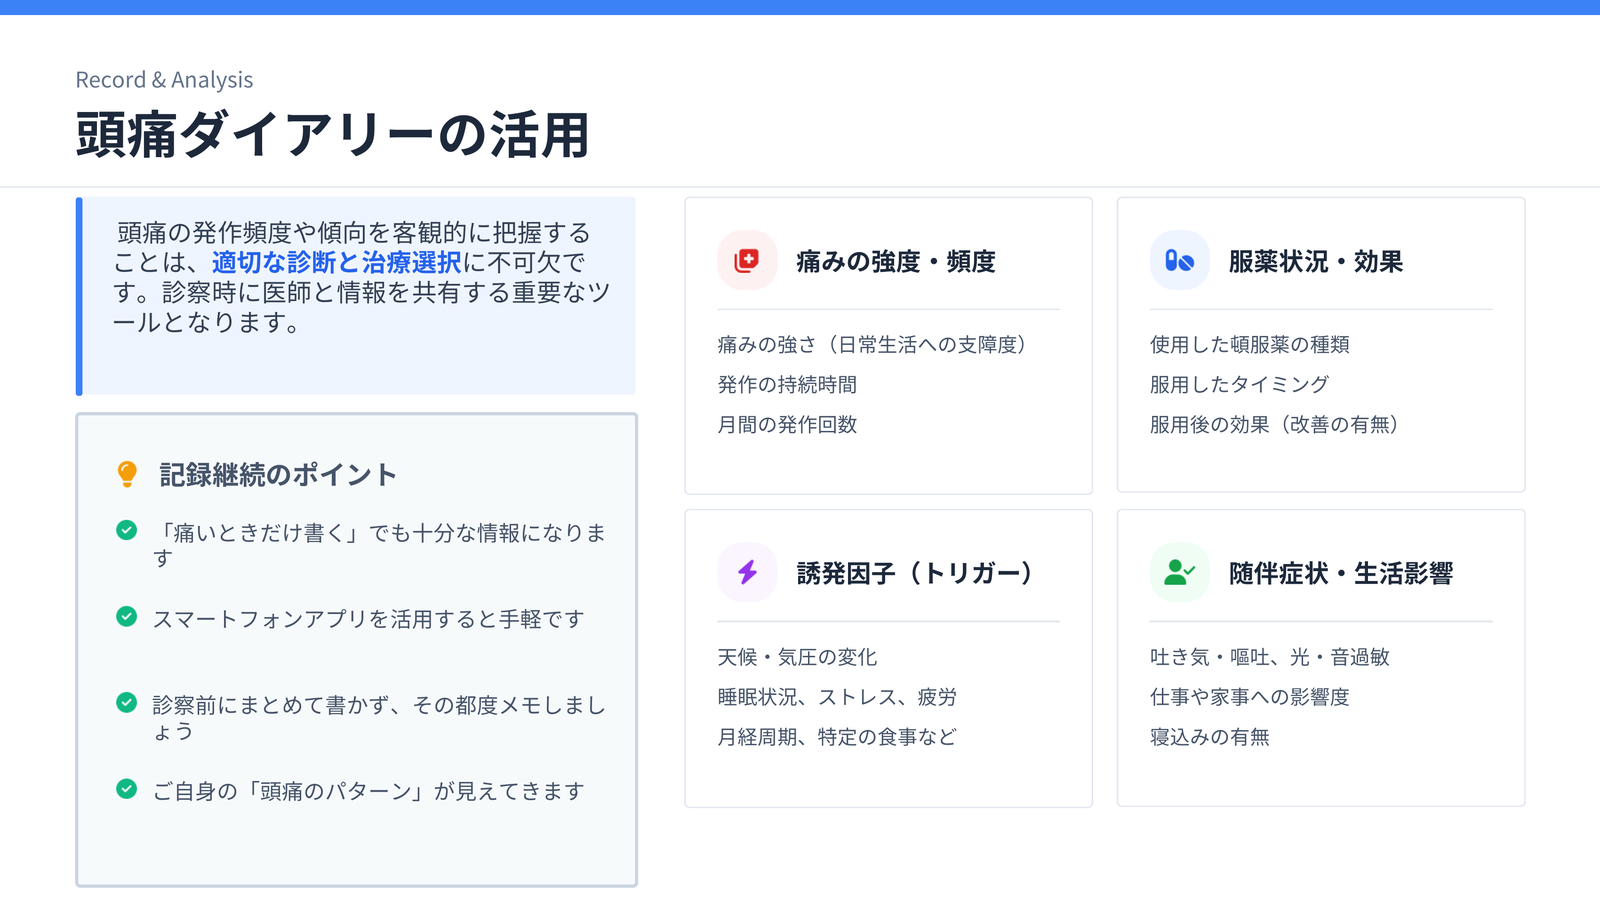Click the highlighted text 適切な診断と治療選択

point(336,262)
